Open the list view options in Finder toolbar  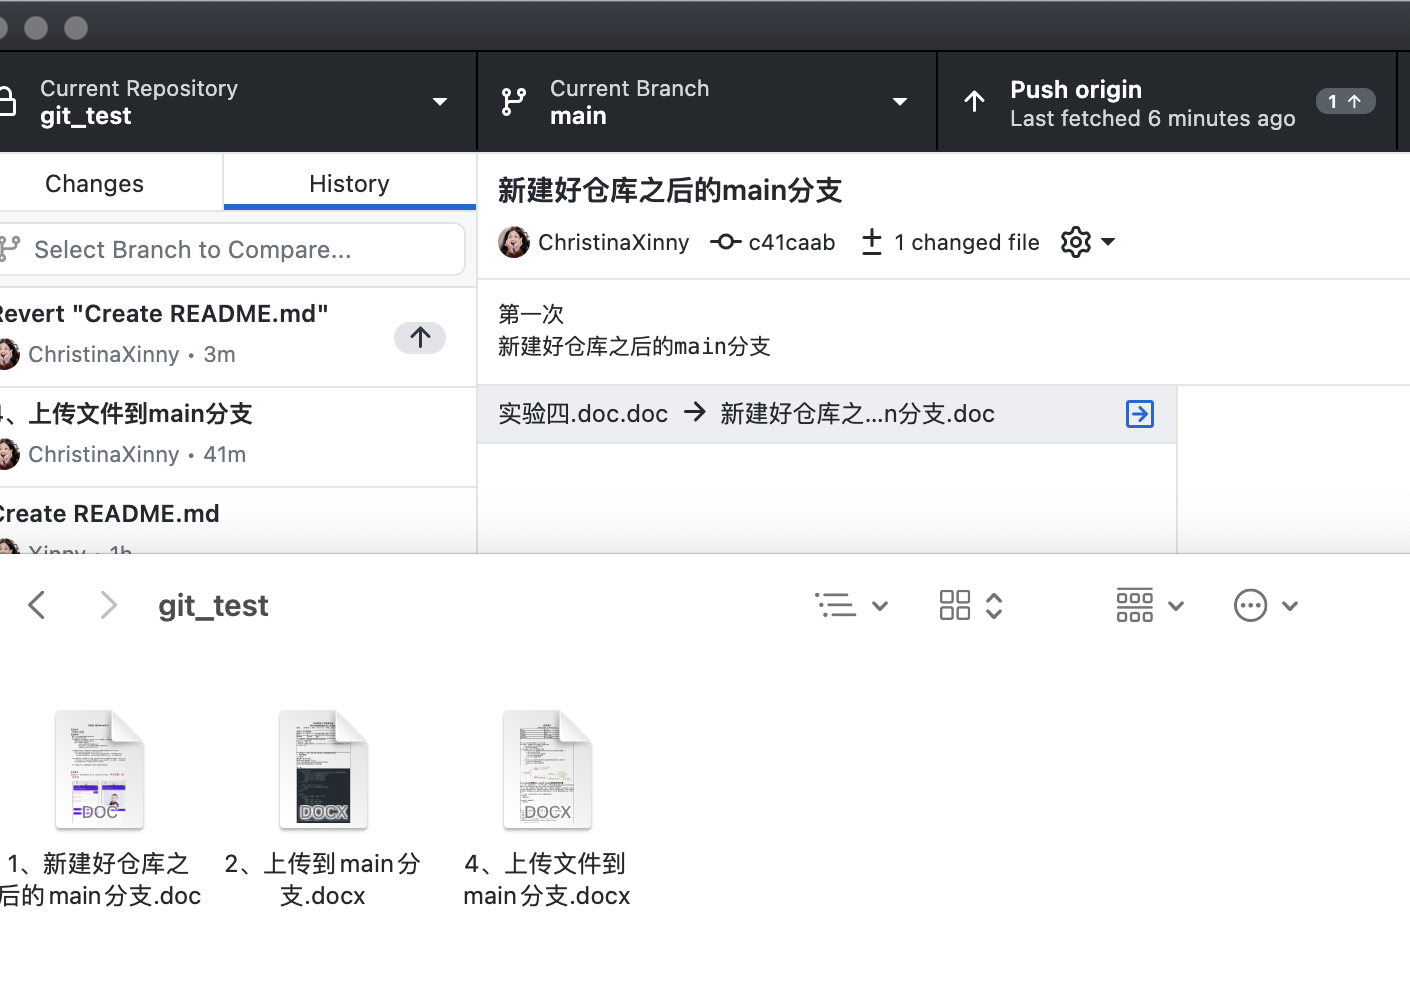[x=851, y=605]
